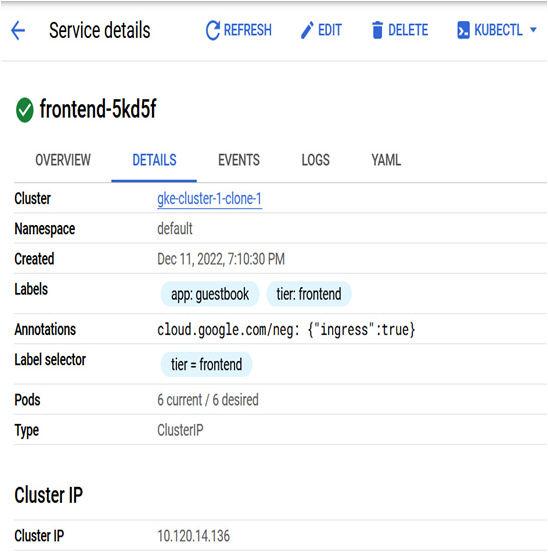Open the gke-cluster-1-clone-1 cluster link
The image size is (548, 555).
point(210,199)
